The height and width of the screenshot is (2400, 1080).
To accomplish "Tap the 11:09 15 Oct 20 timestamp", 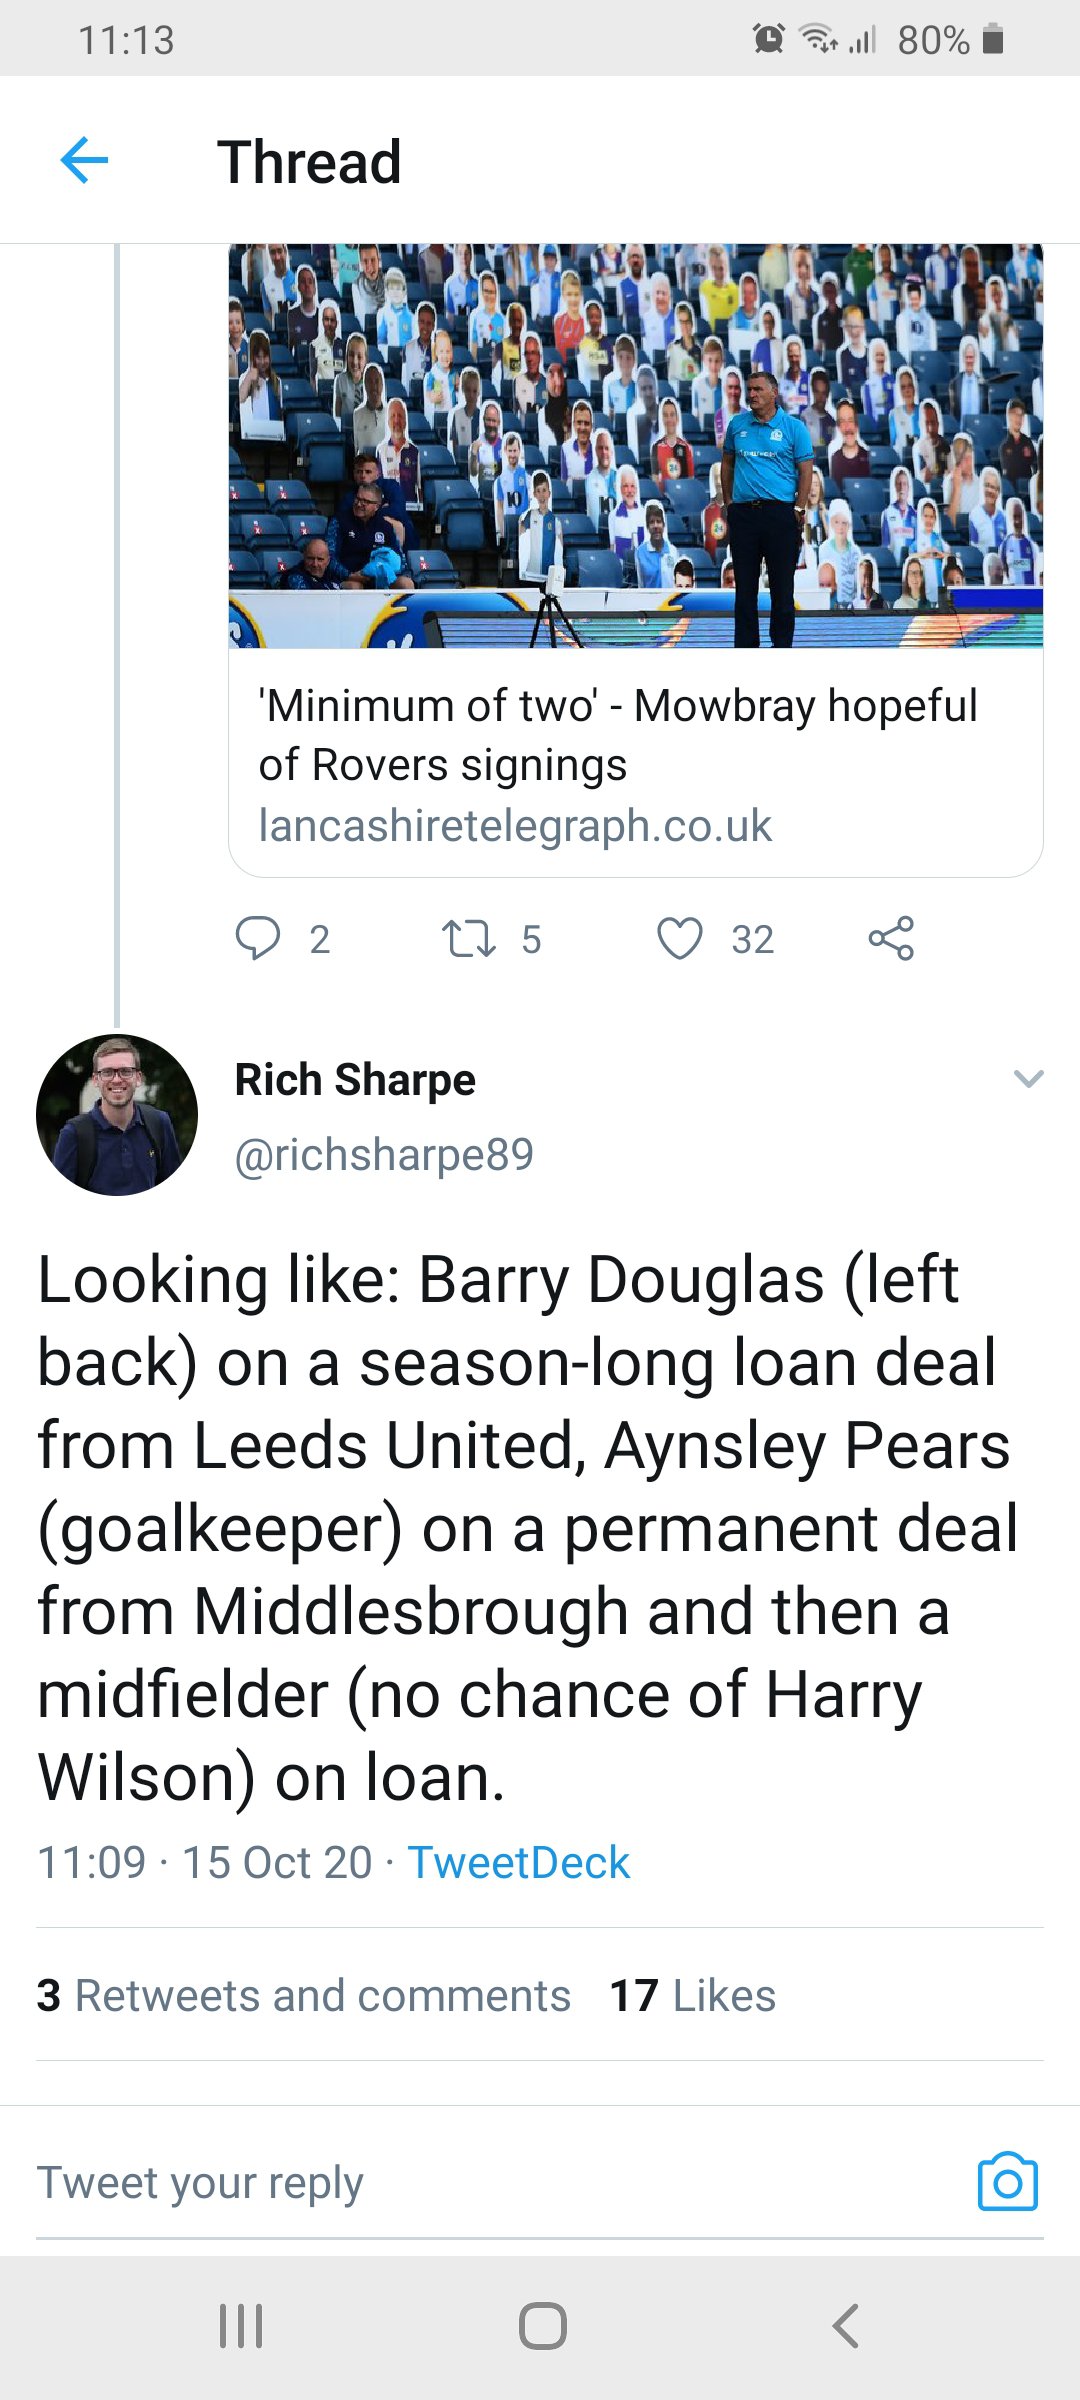I will point(205,1863).
